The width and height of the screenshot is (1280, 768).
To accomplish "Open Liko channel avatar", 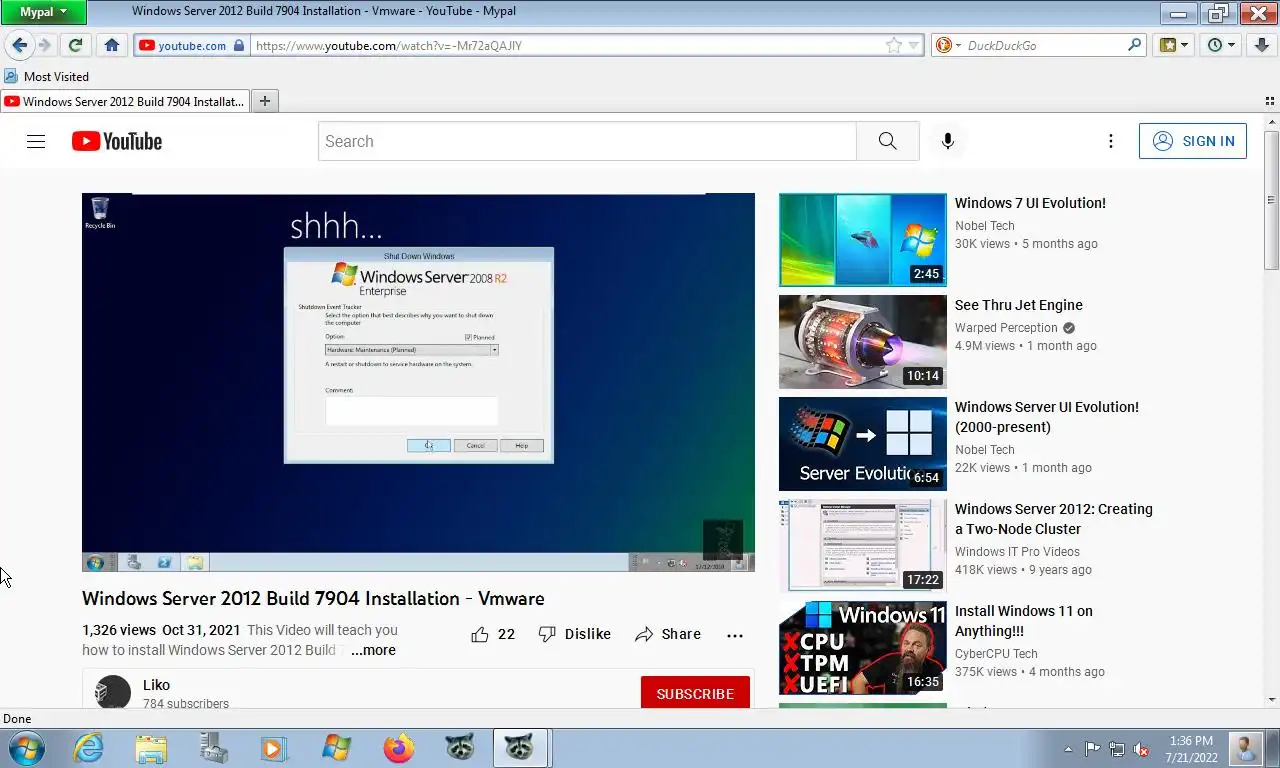I will 112,693.
